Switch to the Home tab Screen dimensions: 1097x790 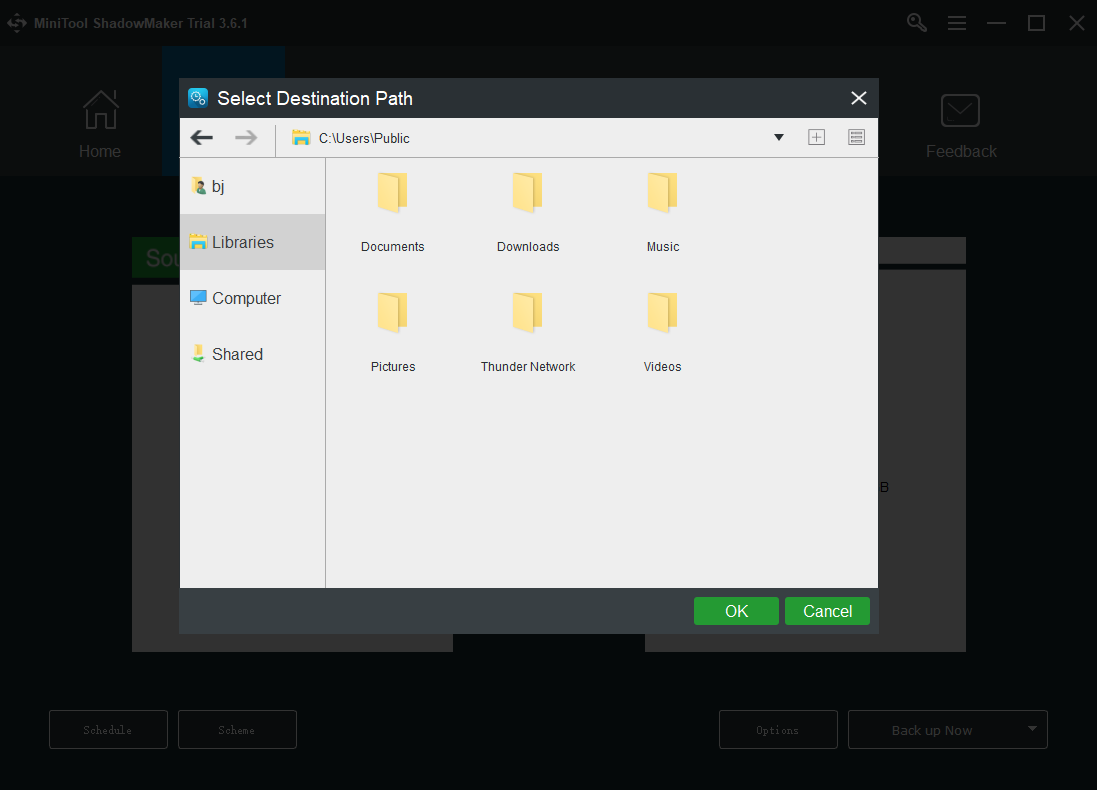[100, 124]
